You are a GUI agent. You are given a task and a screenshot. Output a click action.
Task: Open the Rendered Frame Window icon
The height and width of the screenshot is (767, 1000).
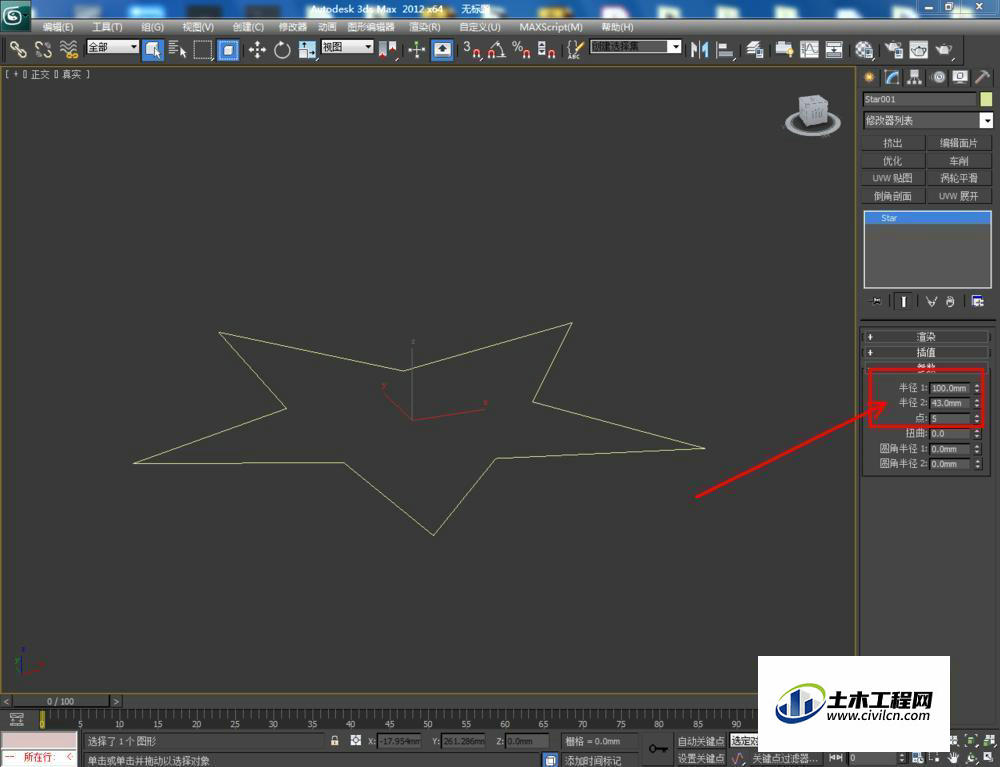coord(918,49)
